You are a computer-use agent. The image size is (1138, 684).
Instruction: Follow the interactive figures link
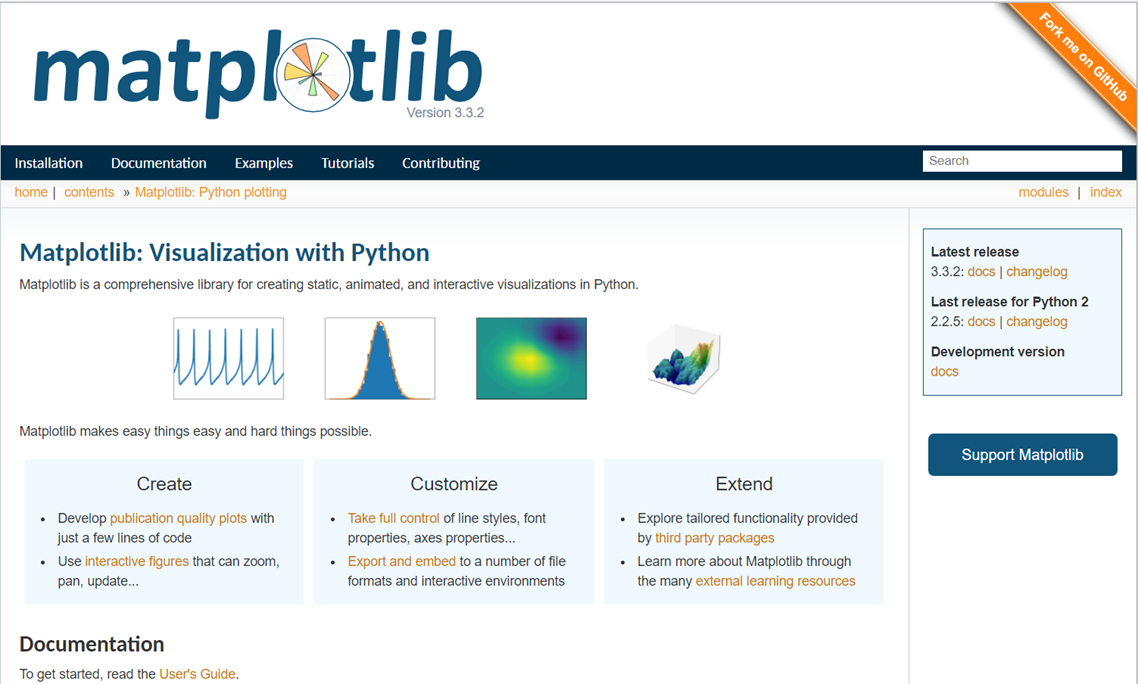click(136, 561)
